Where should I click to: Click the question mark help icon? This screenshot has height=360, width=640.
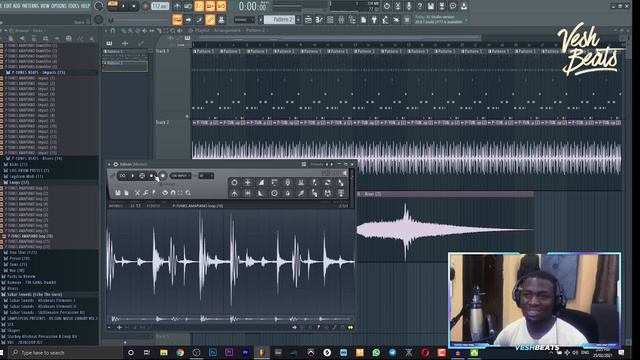[x=420, y=6]
